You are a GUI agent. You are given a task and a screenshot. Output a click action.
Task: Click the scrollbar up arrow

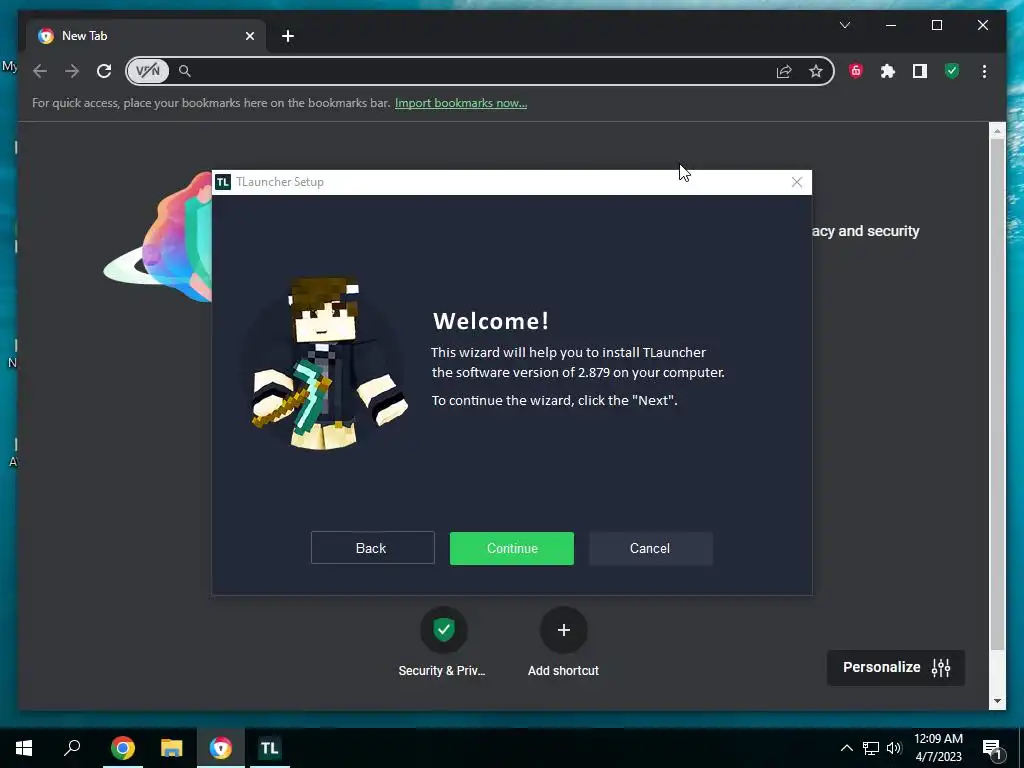pyautogui.click(x=997, y=131)
